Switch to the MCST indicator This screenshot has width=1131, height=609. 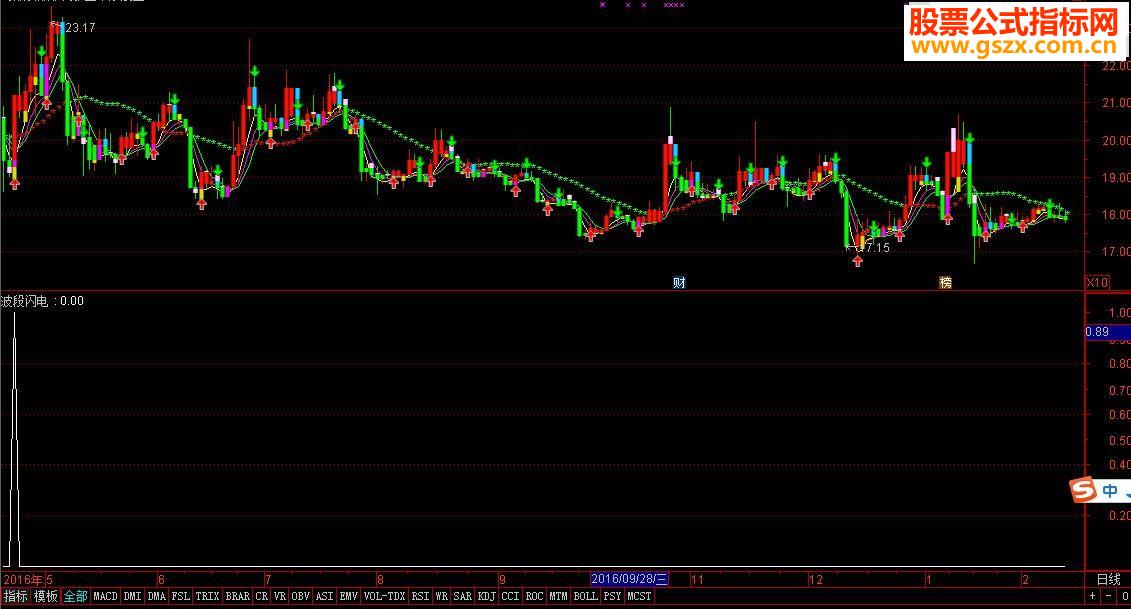pyautogui.click(x=639, y=597)
